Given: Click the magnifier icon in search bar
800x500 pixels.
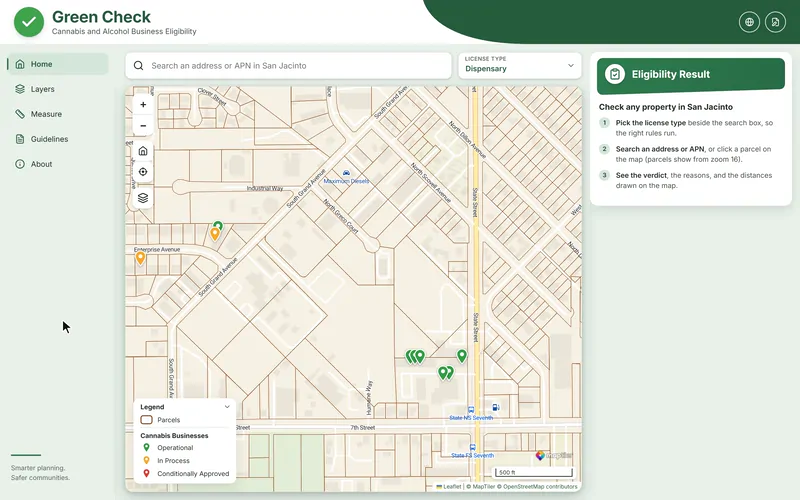Looking at the screenshot, I should coord(138,65).
